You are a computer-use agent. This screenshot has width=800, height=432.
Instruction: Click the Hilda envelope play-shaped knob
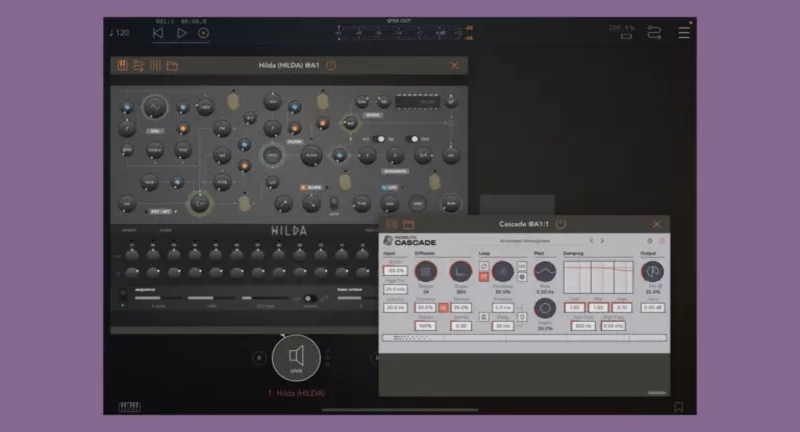[x=199, y=204]
